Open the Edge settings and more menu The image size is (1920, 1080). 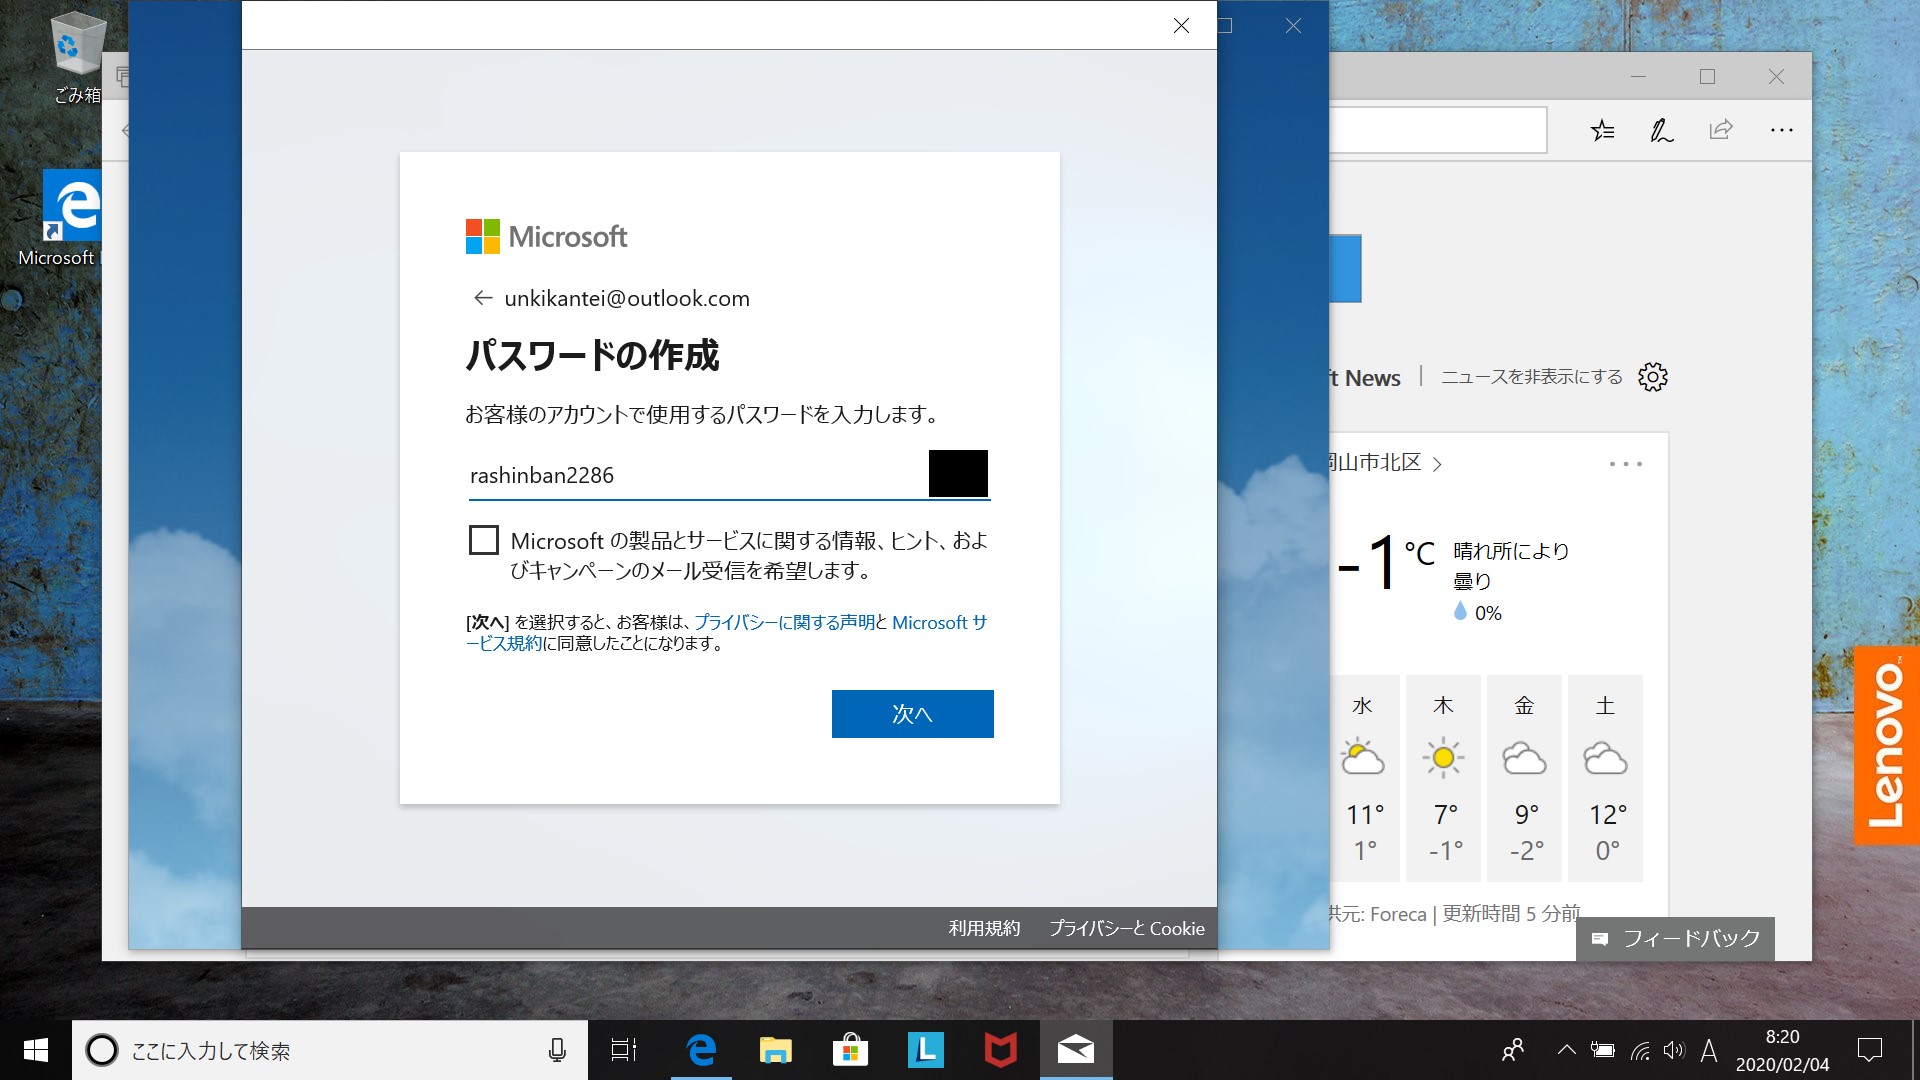tap(1781, 130)
